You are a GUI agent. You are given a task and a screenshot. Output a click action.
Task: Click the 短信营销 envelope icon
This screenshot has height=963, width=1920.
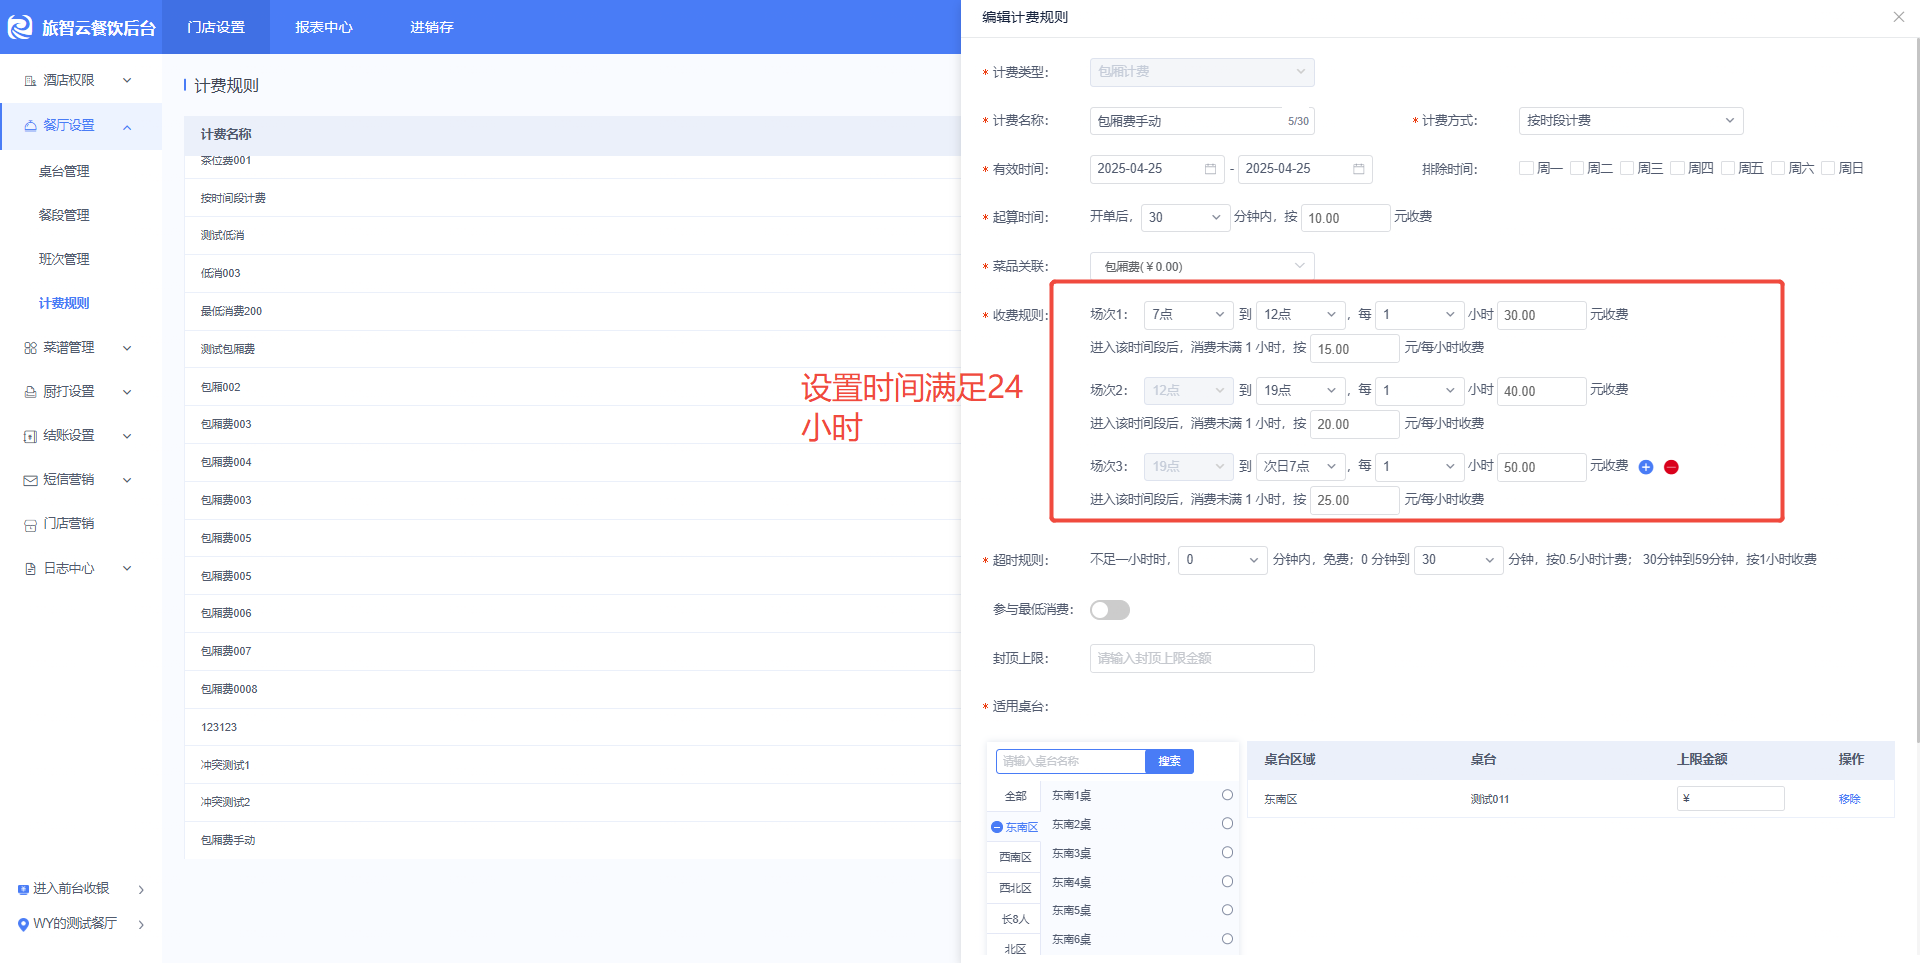point(30,480)
